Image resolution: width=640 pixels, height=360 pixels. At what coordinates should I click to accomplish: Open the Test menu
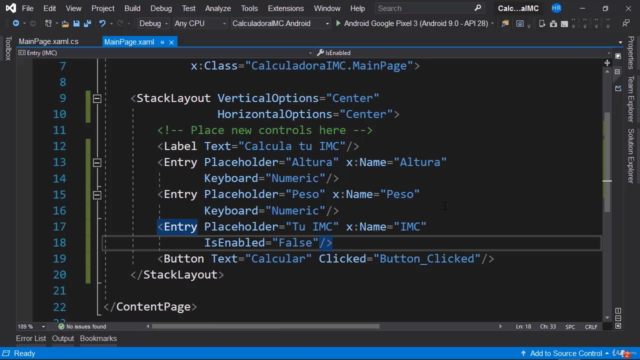click(189, 8)
